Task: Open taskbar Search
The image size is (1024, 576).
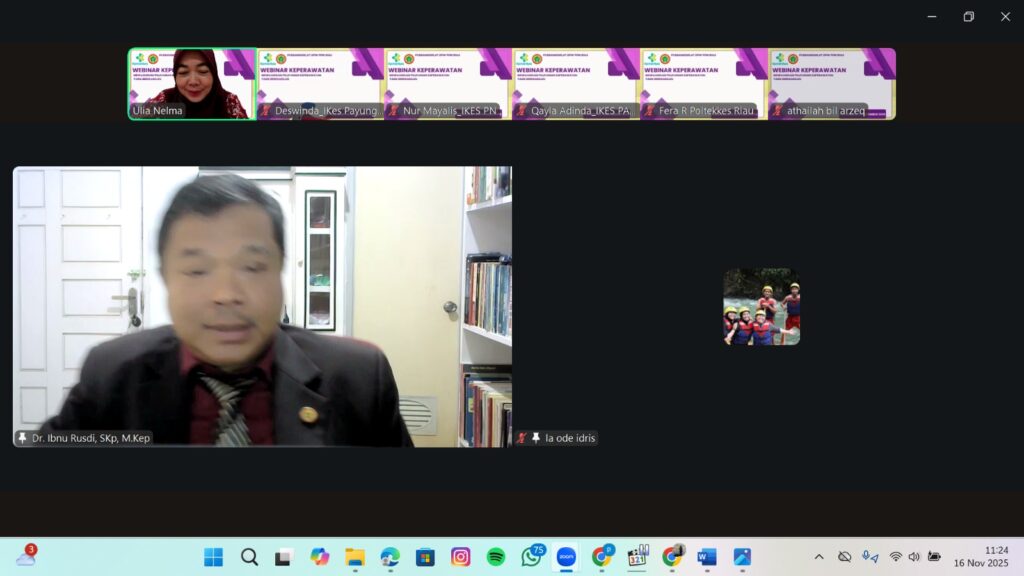Action: (x=249, y=557)
